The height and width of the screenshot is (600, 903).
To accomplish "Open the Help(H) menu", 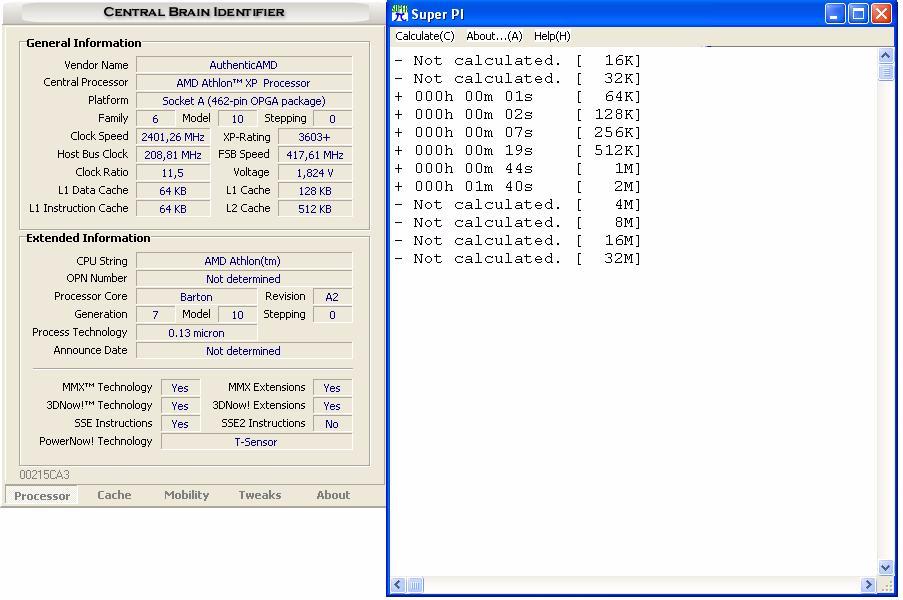I will [552, 36].
